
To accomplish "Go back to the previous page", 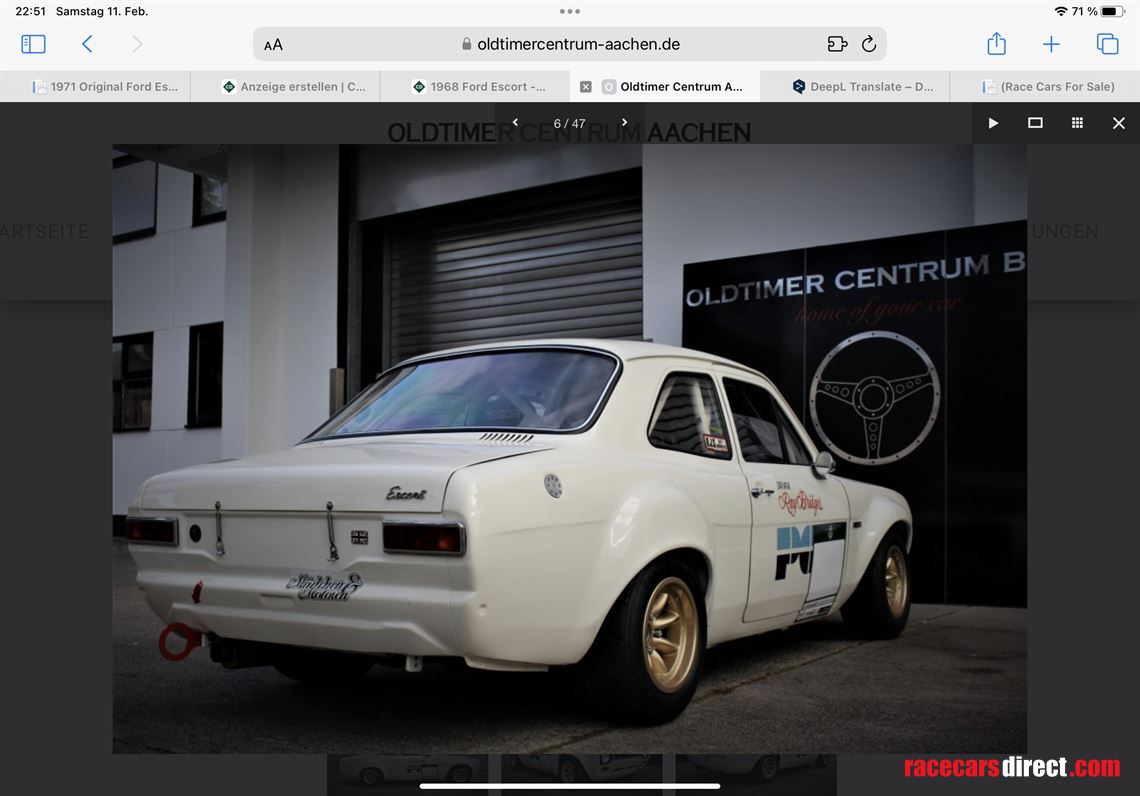I will (87, 44).
